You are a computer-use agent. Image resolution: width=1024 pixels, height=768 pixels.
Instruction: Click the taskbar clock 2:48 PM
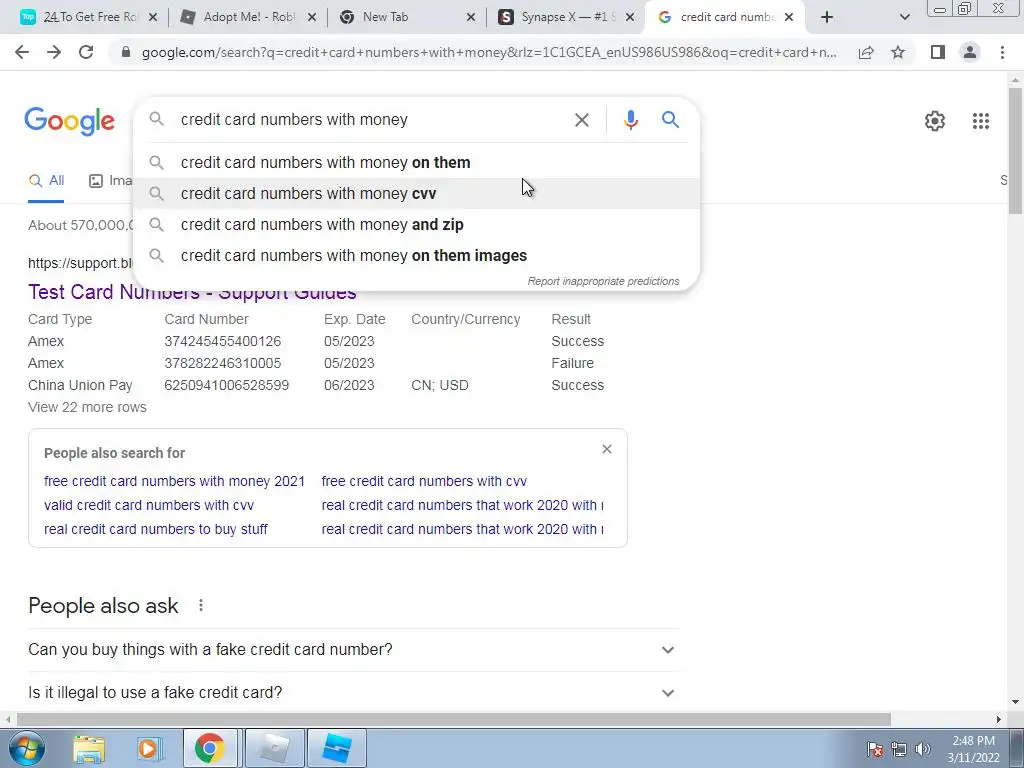click(x=973, y=749)
